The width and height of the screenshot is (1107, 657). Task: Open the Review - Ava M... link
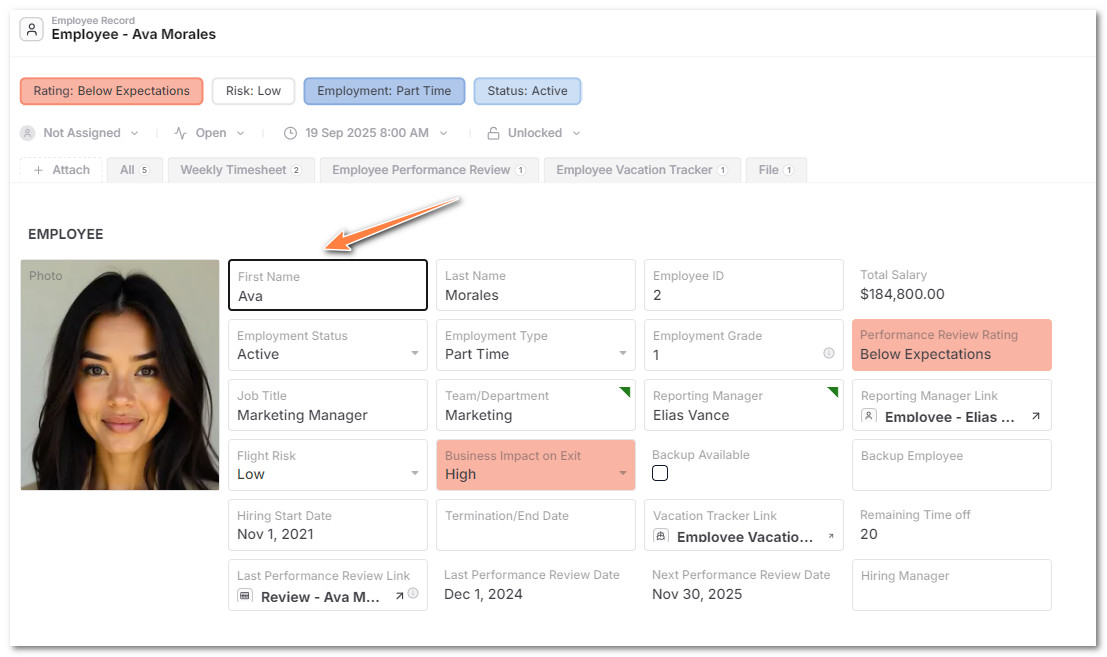(320, 597)
